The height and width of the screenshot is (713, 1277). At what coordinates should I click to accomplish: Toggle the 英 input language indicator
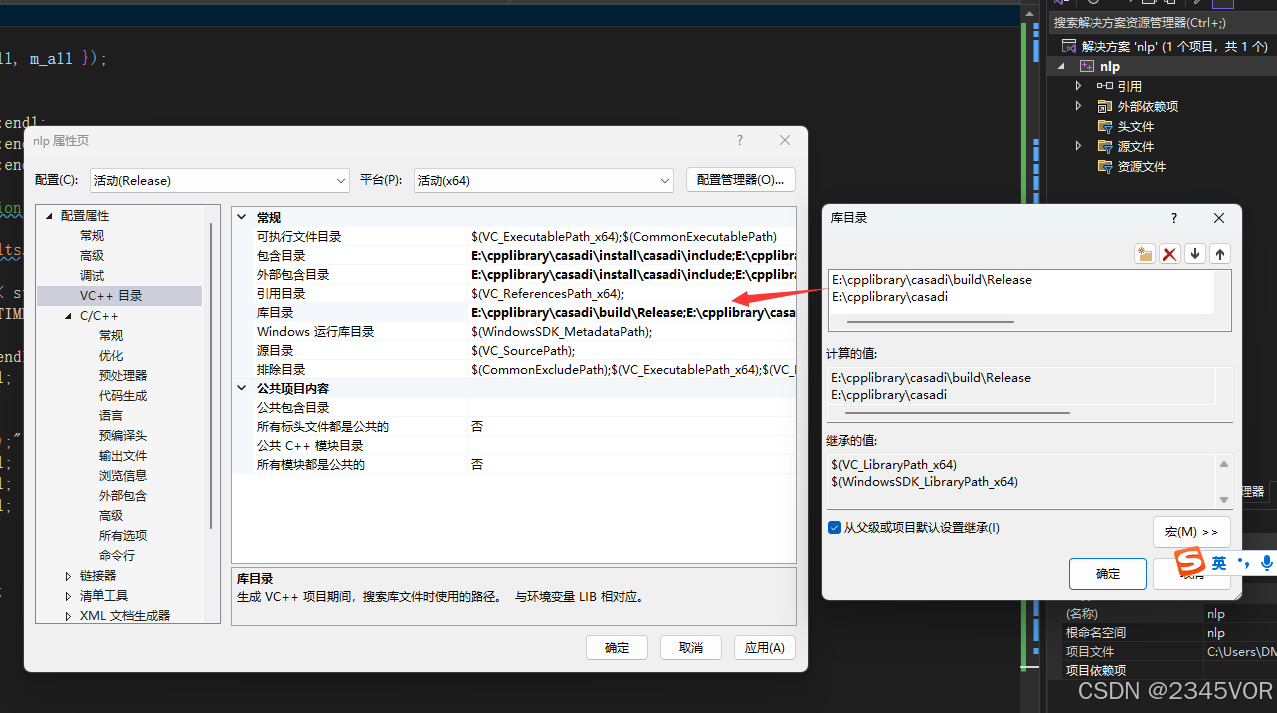click(x=1219, y=562)
